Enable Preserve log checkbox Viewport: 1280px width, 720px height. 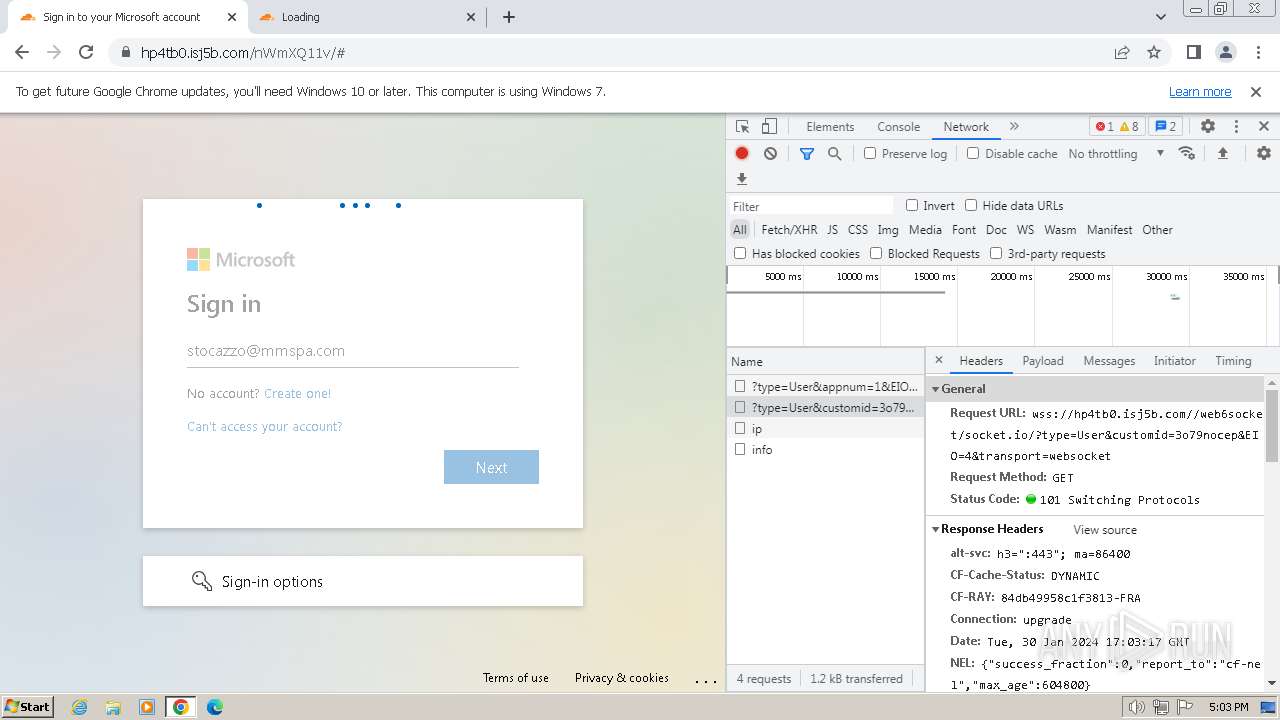(870, 153)
